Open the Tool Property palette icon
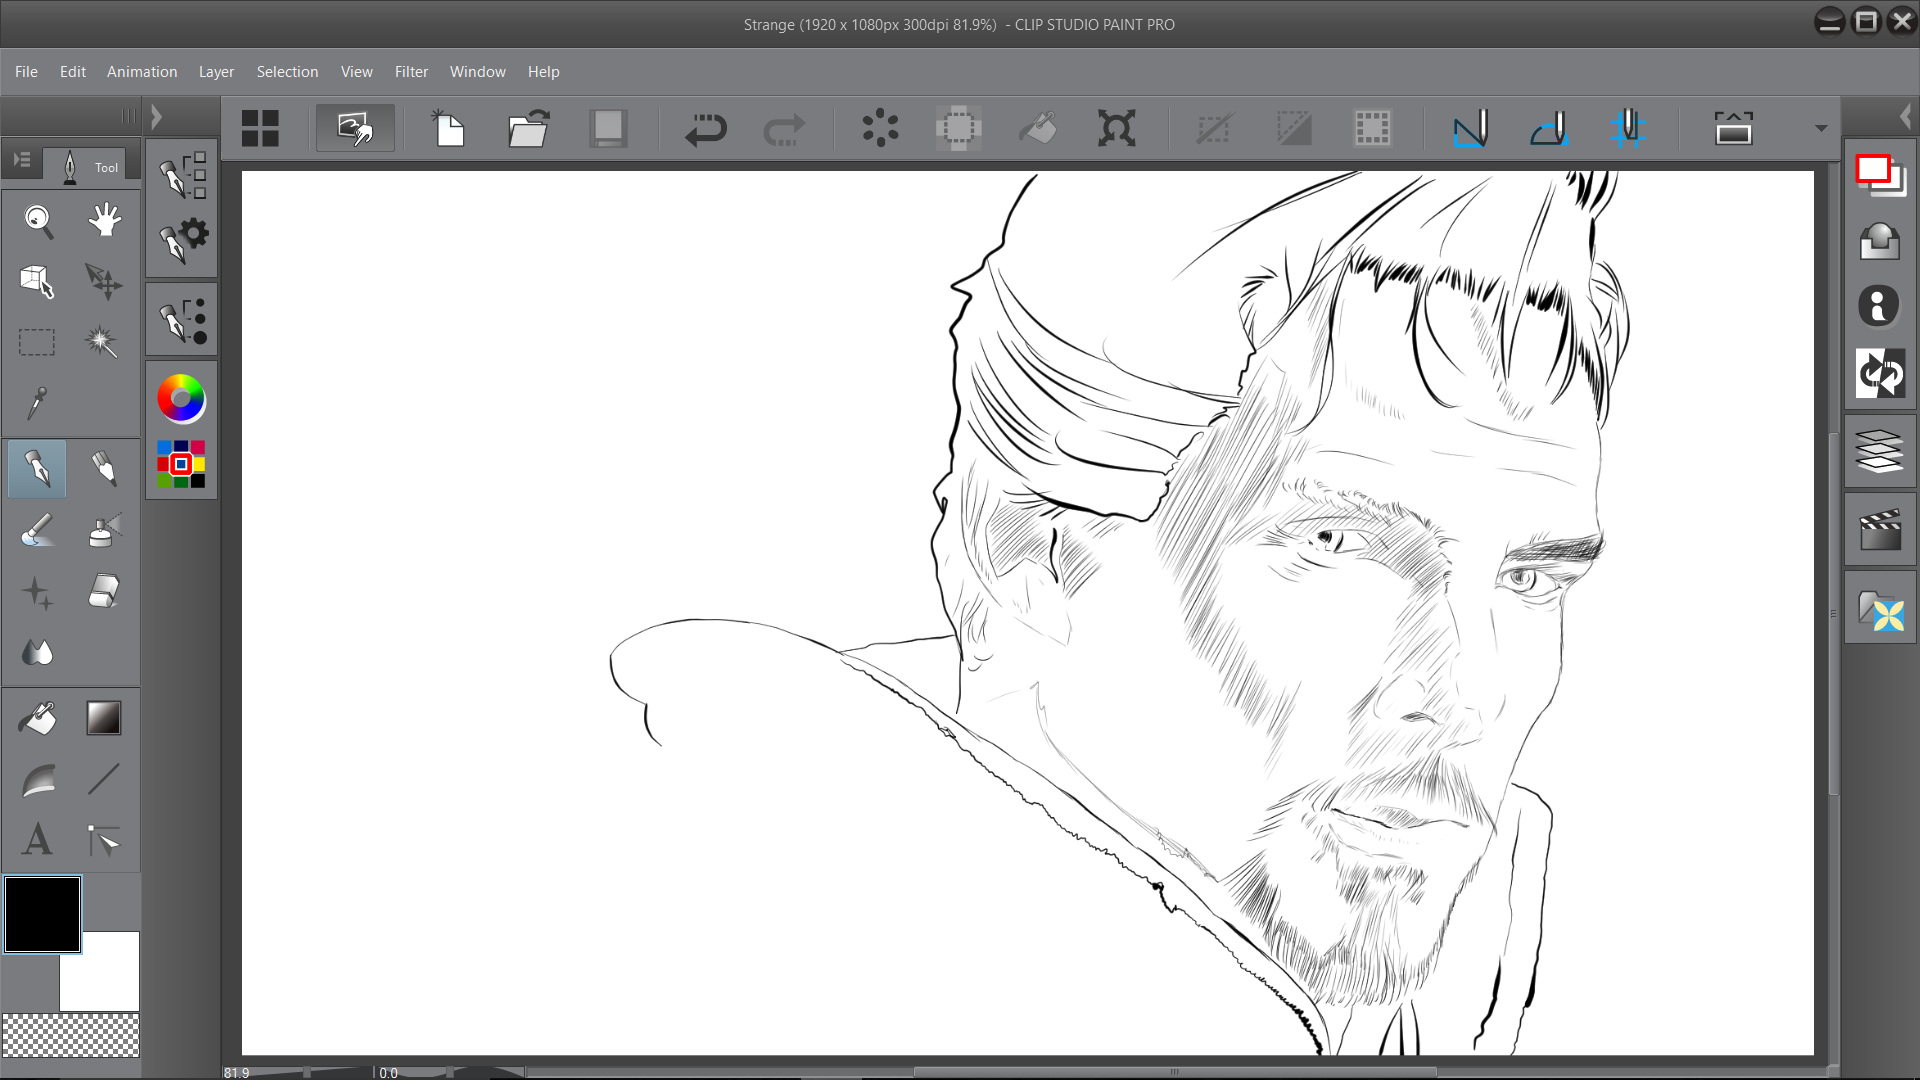This screenshot has height=1080, width=1920. pyautogui.click(x=182, y=240)
